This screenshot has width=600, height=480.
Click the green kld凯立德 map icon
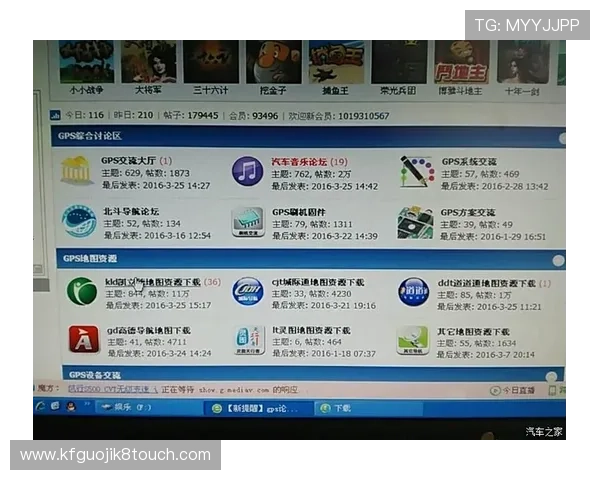pyautogui.click(x=82, y=292)
